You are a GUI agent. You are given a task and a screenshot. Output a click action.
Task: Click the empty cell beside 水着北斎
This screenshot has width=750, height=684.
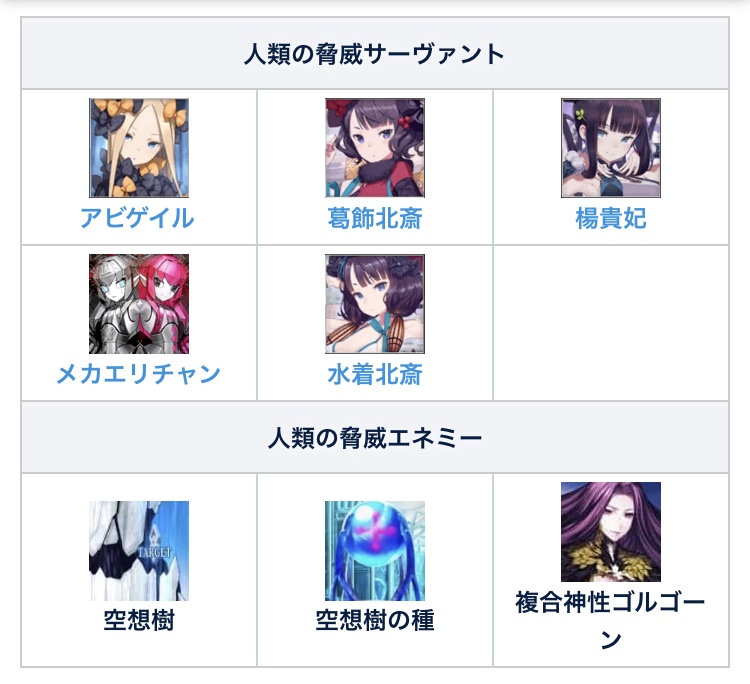click(x=611, y=323)
